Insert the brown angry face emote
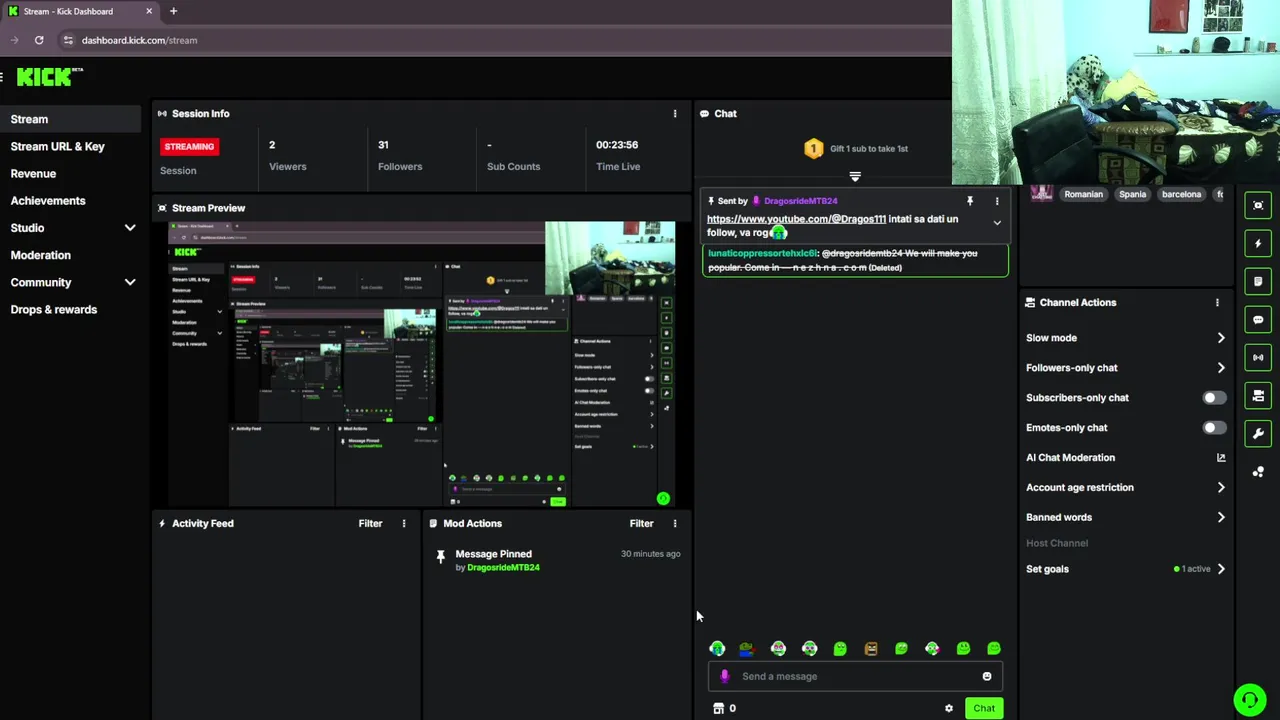 tap(871, 649)
